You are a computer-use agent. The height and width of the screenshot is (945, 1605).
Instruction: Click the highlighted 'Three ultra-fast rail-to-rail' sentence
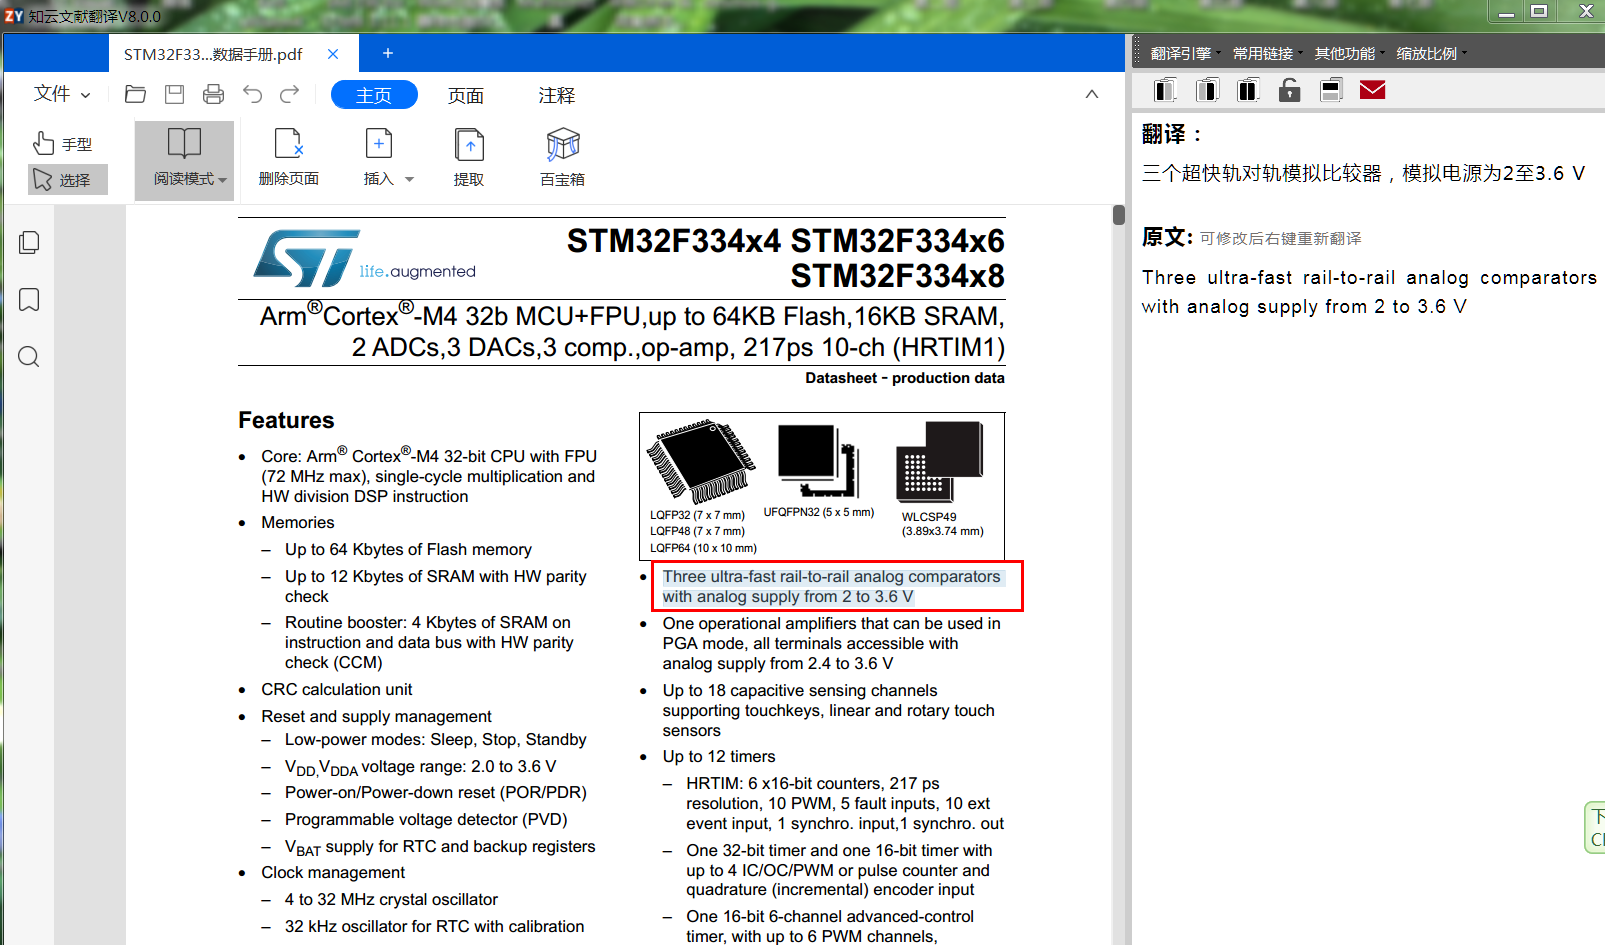tap(832, 586)
